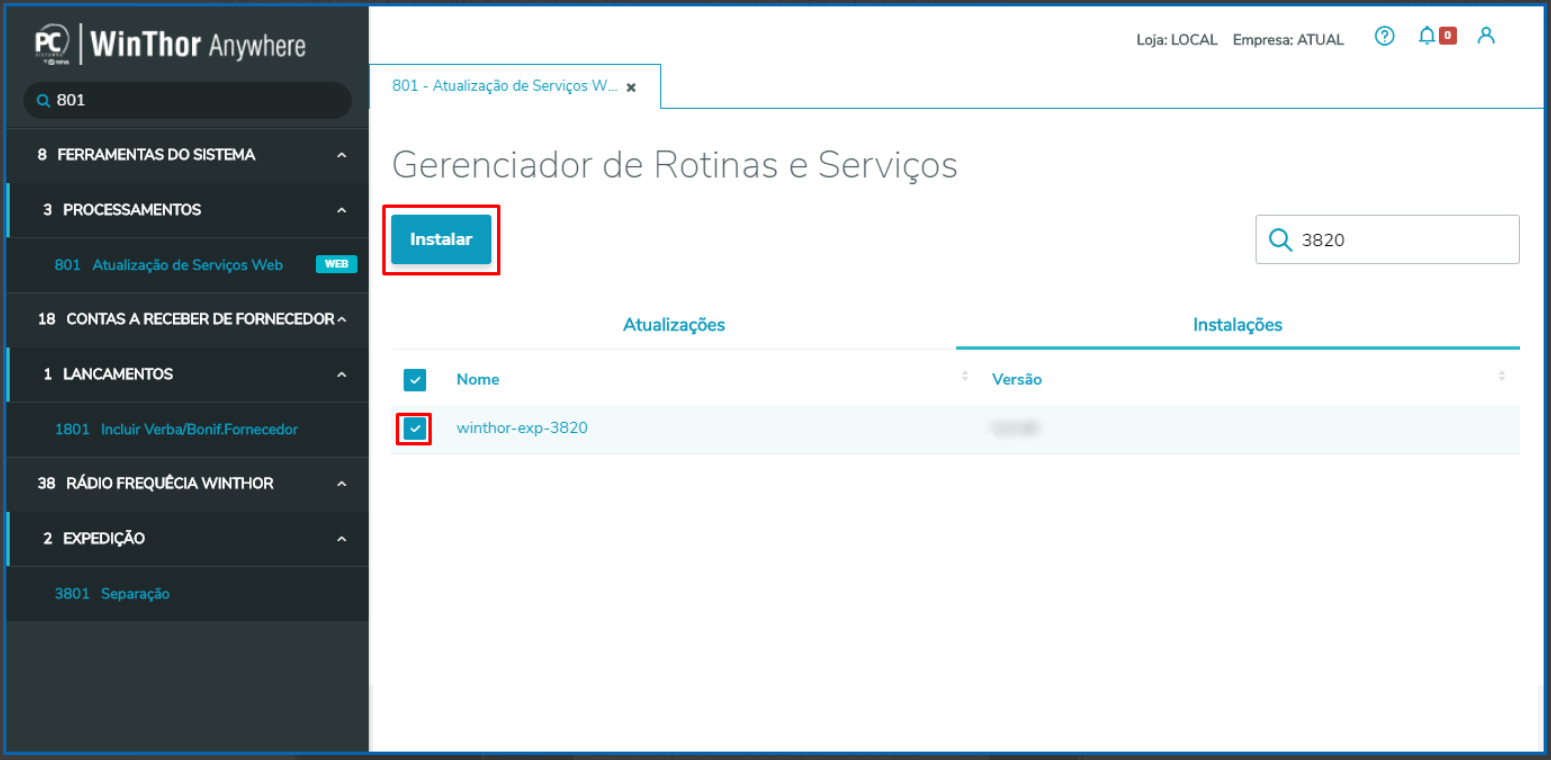This screenshot has width=1551, height=760.
Task: Collapse CONTAS A RECEBER DE FORNECEDOR section
Action: (342, 320)
